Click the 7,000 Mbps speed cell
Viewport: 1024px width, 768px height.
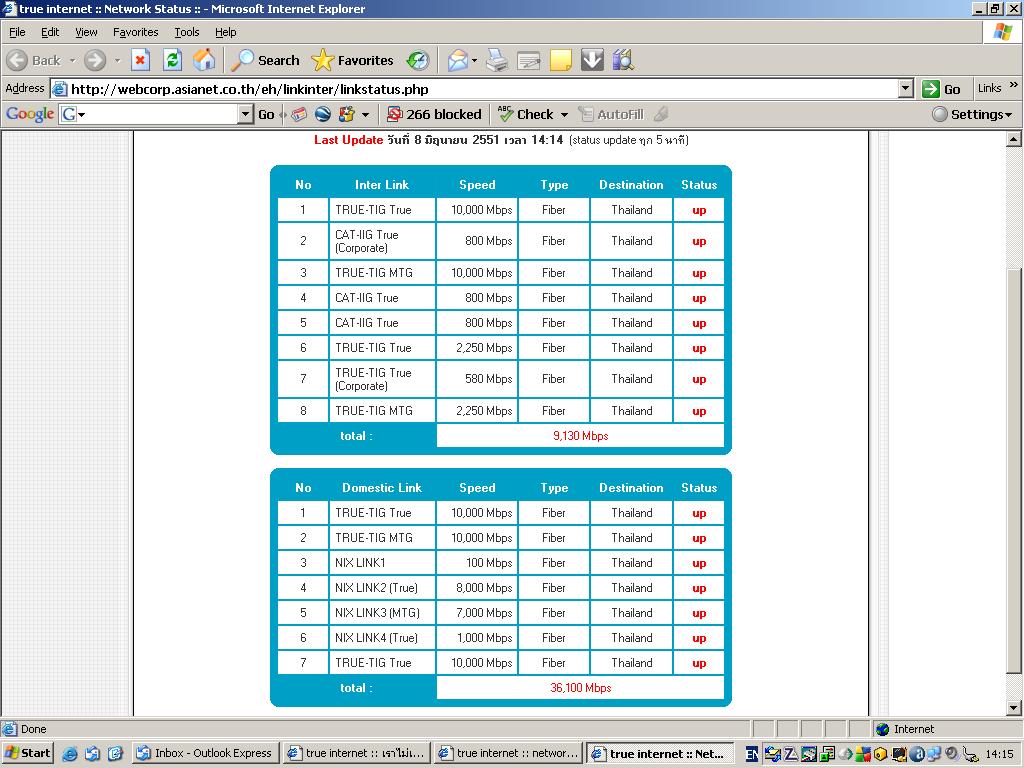[484, 613]
